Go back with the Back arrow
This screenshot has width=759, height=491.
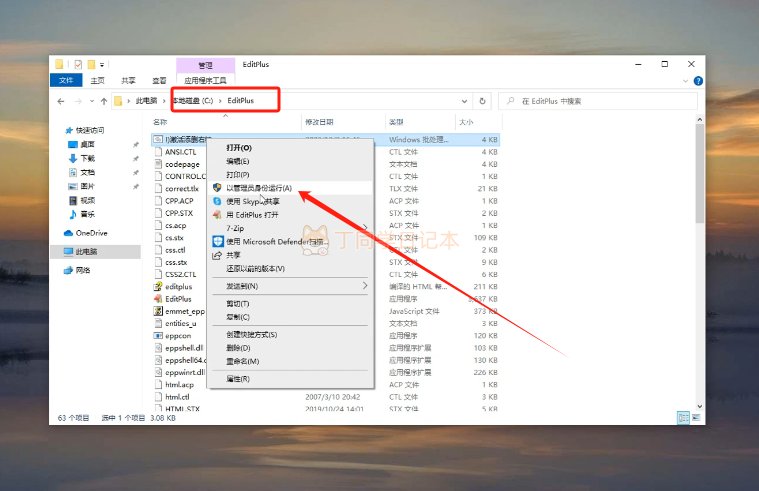(x=61, y=101)
